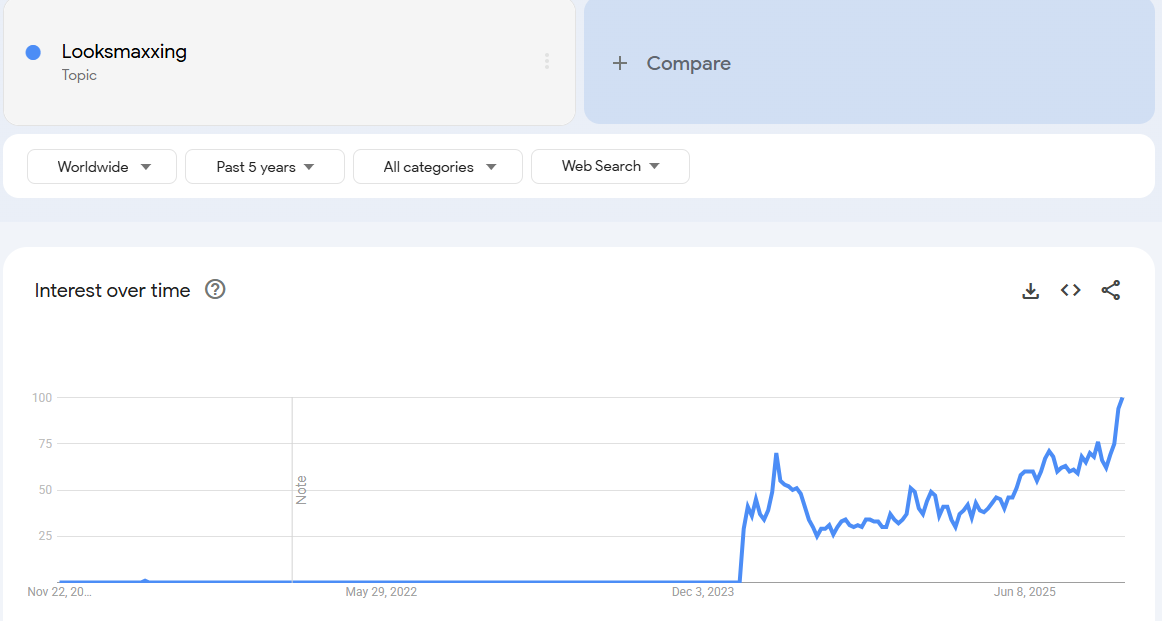This screenshot has width=1162, height=621.
Task: Open the All categories dropdown
Action: point(438,167)
